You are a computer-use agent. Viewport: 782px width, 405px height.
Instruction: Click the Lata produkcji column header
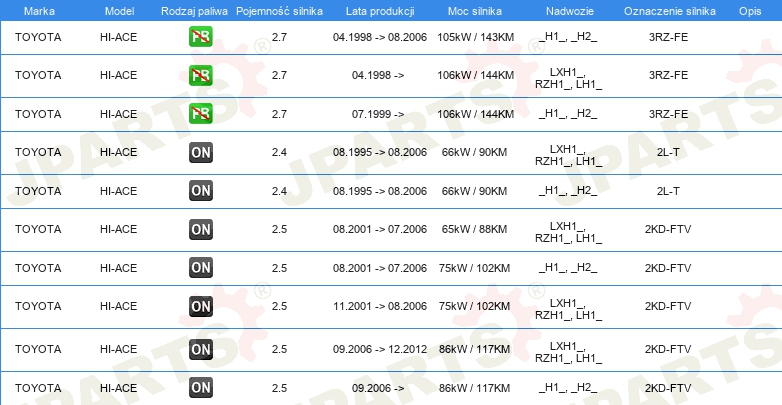click(x=380, y=11)
